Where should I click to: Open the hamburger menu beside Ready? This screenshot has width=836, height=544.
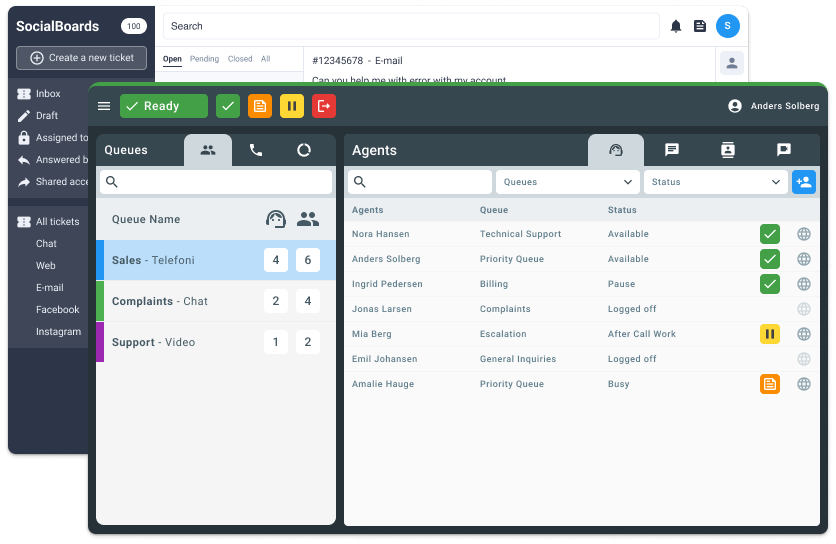pos(104,106)
